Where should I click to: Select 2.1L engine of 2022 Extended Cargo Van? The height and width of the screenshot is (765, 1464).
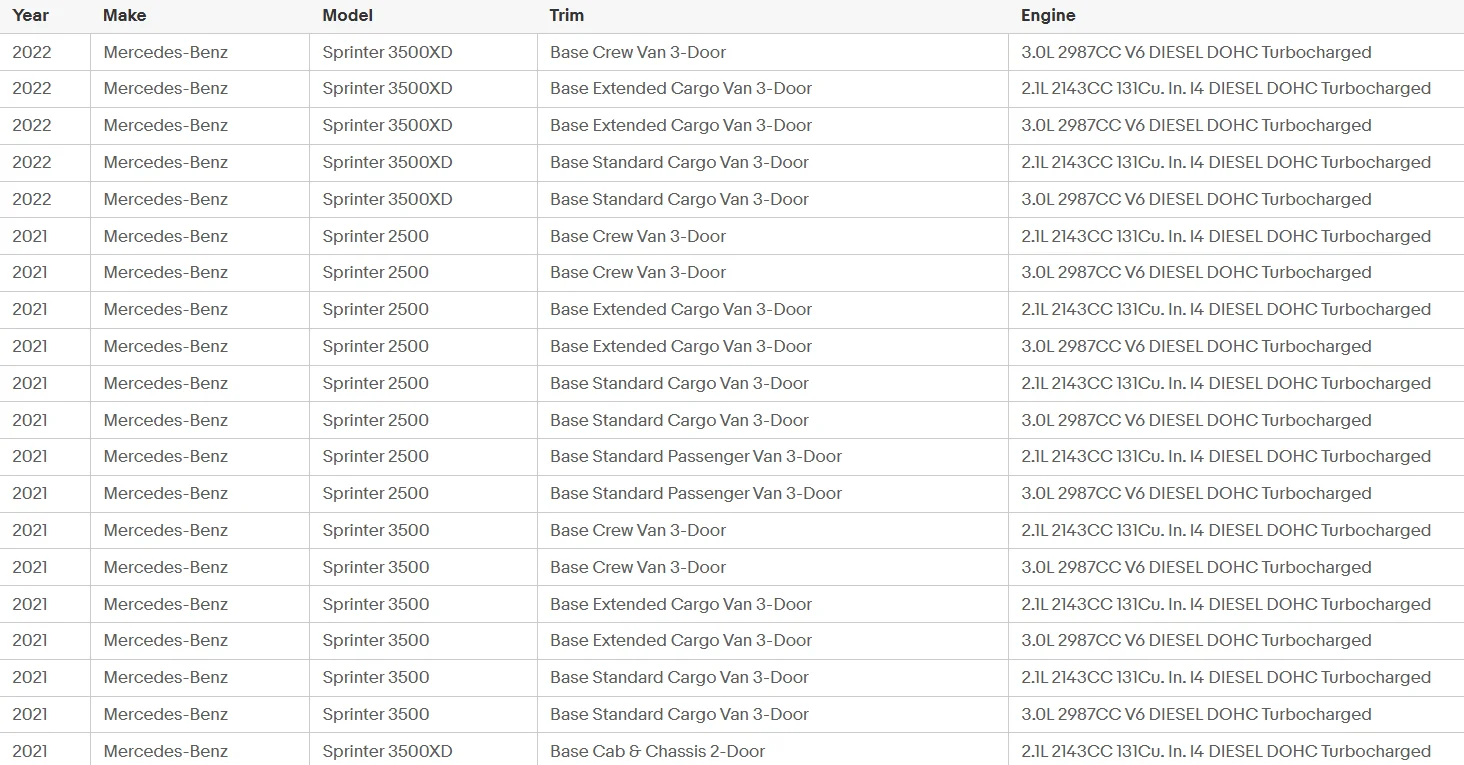[1226, 88]
